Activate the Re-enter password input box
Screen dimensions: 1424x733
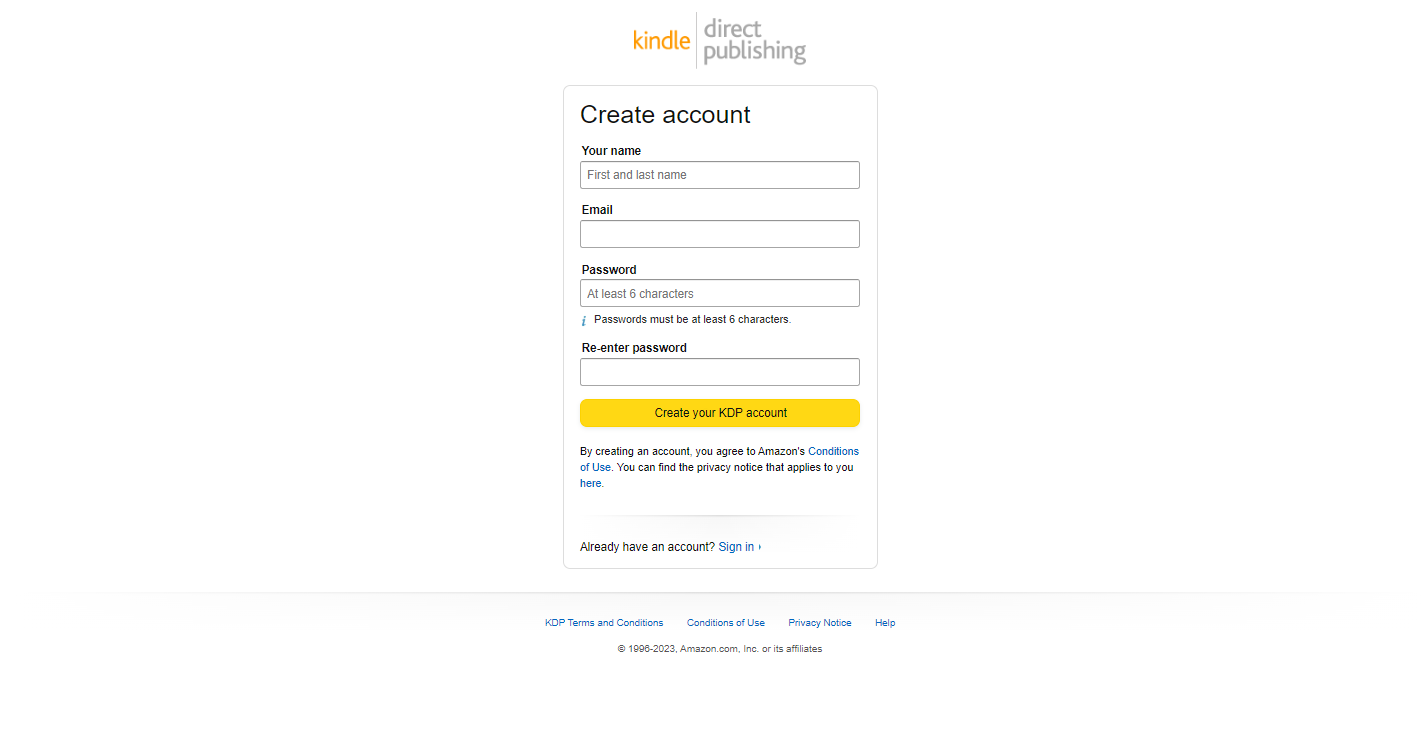click(720, 372)
